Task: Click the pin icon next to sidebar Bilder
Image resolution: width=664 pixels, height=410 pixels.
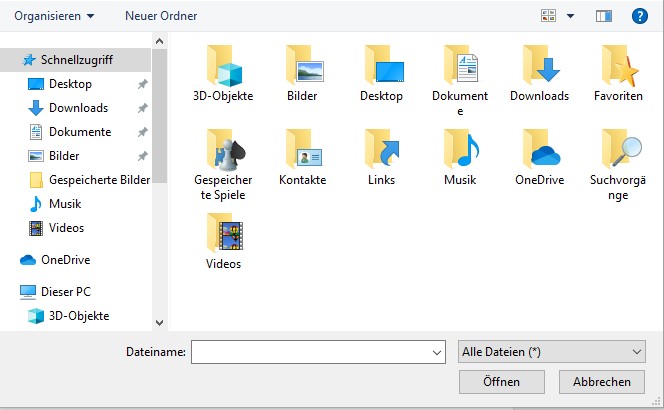Action: coord(143,156)
